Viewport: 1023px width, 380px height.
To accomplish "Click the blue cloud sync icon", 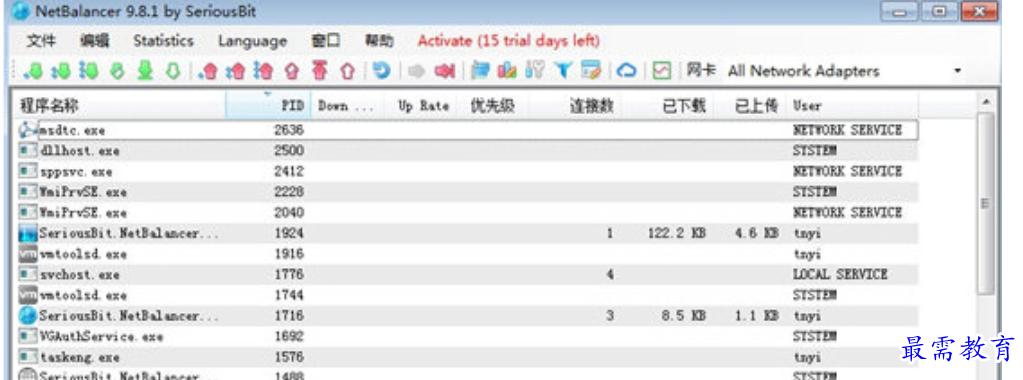I will coord(626,71).
